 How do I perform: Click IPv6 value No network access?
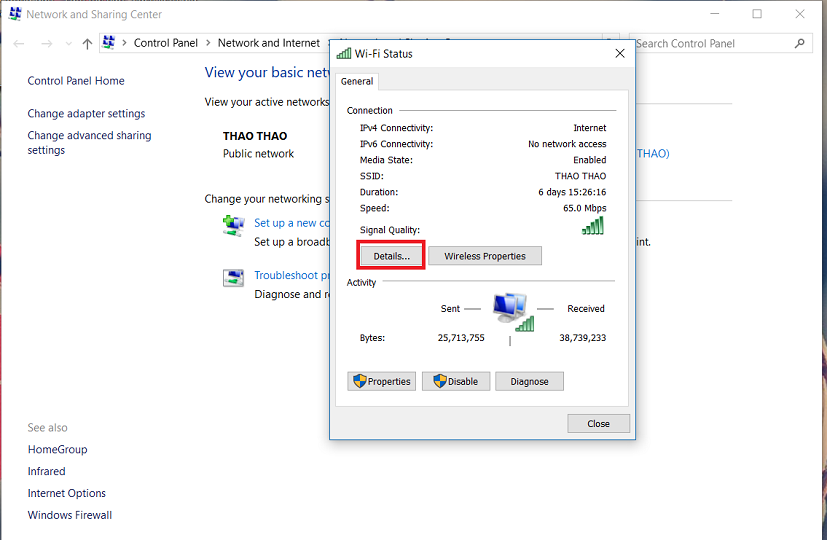click(567, 143)
